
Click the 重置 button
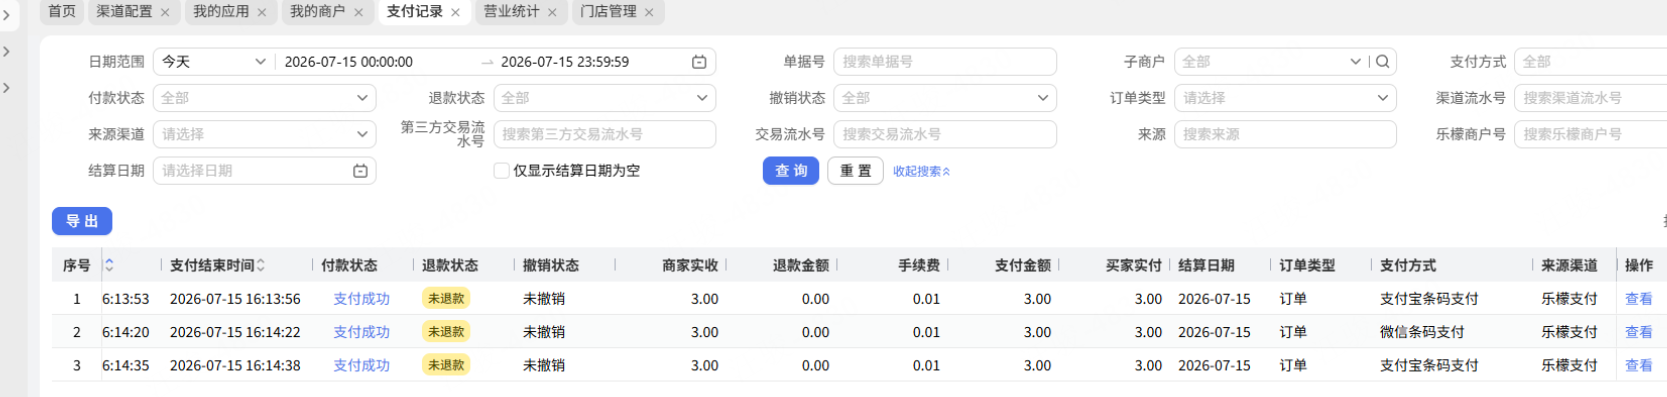pyautogui.click(x=855, y=171)
